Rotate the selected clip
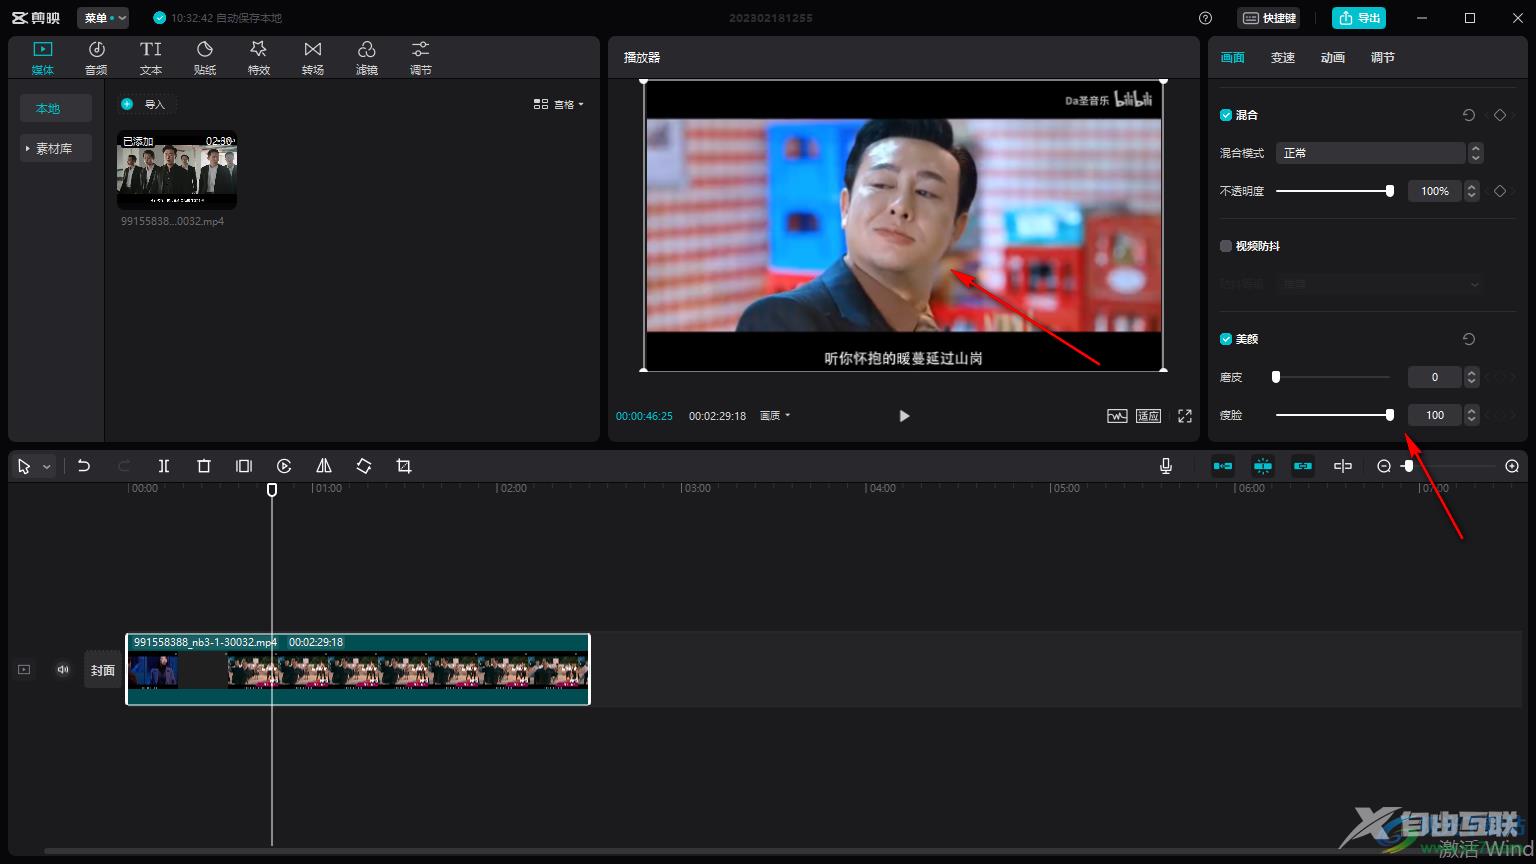1536x864 pixels. click(364, 466)
